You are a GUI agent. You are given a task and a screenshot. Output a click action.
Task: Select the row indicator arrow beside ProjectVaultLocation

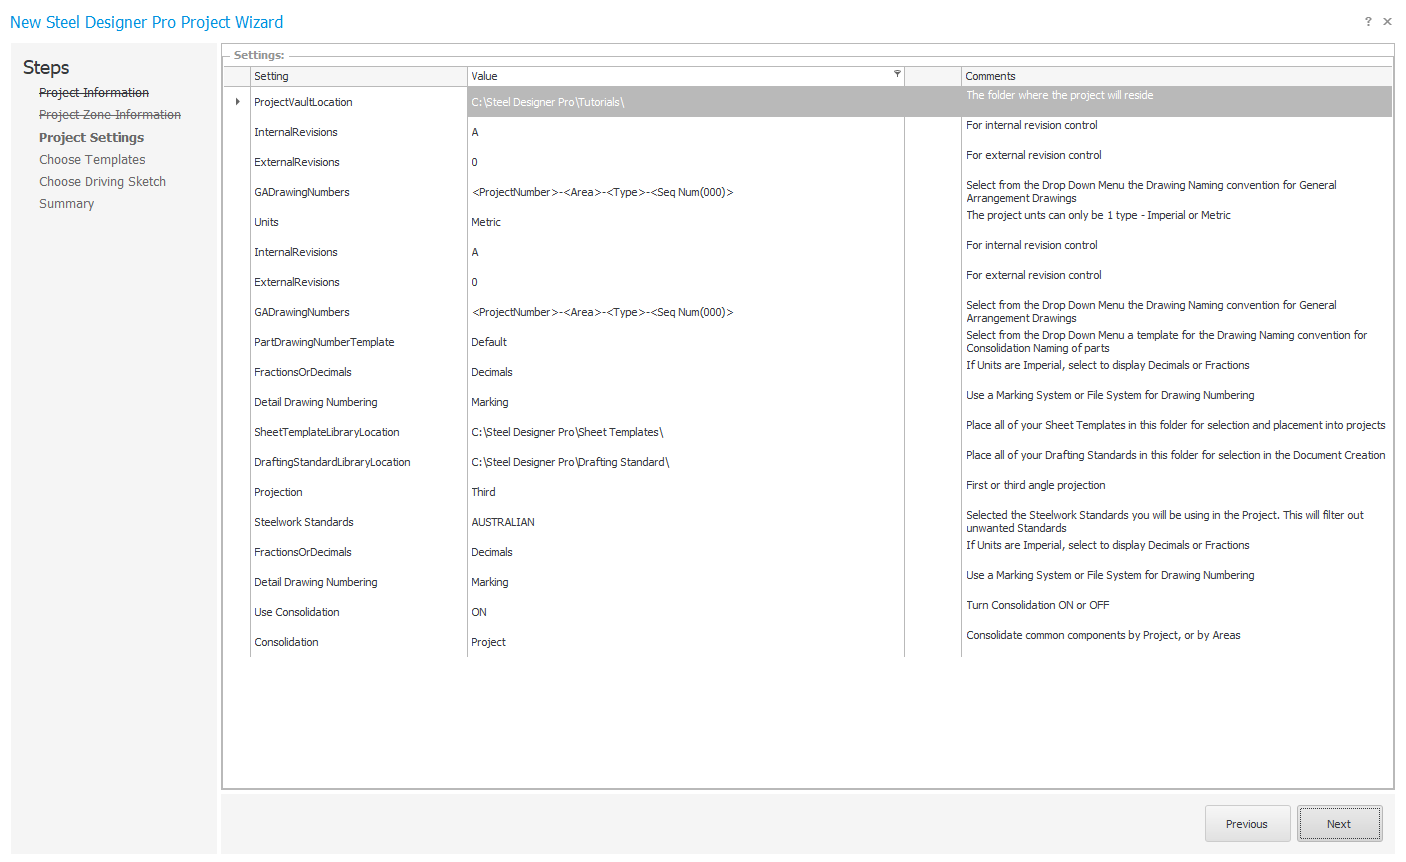pyautogui.click(x=237, y=102)
